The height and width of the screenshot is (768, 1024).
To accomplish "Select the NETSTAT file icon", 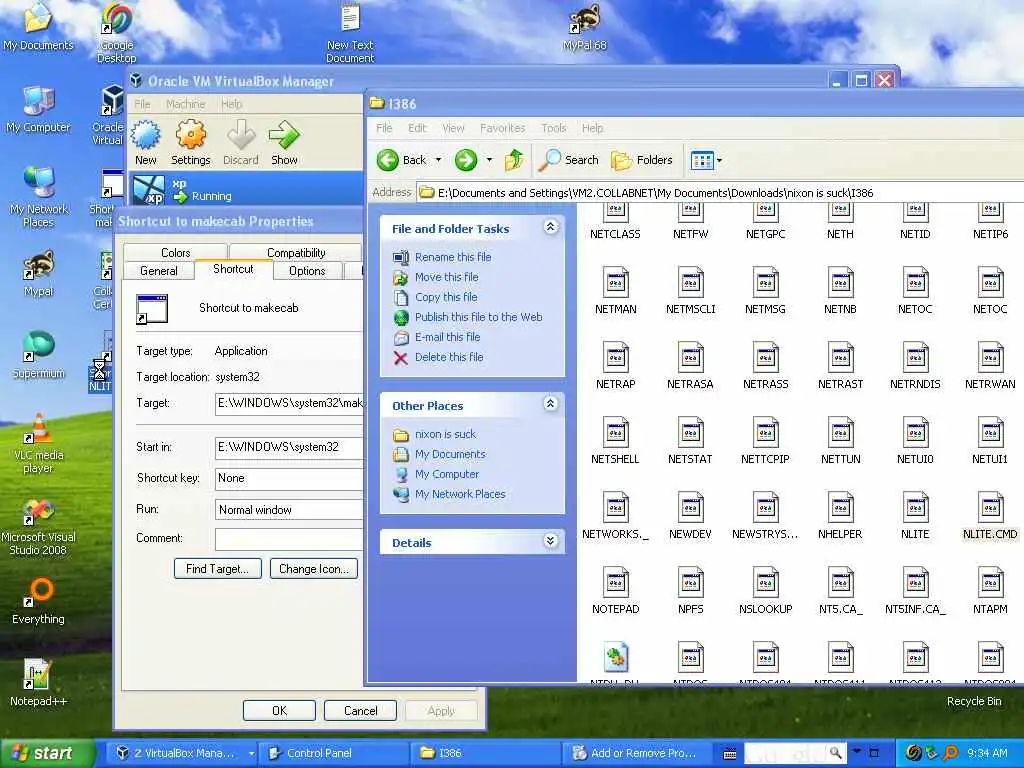I will 690,440.
